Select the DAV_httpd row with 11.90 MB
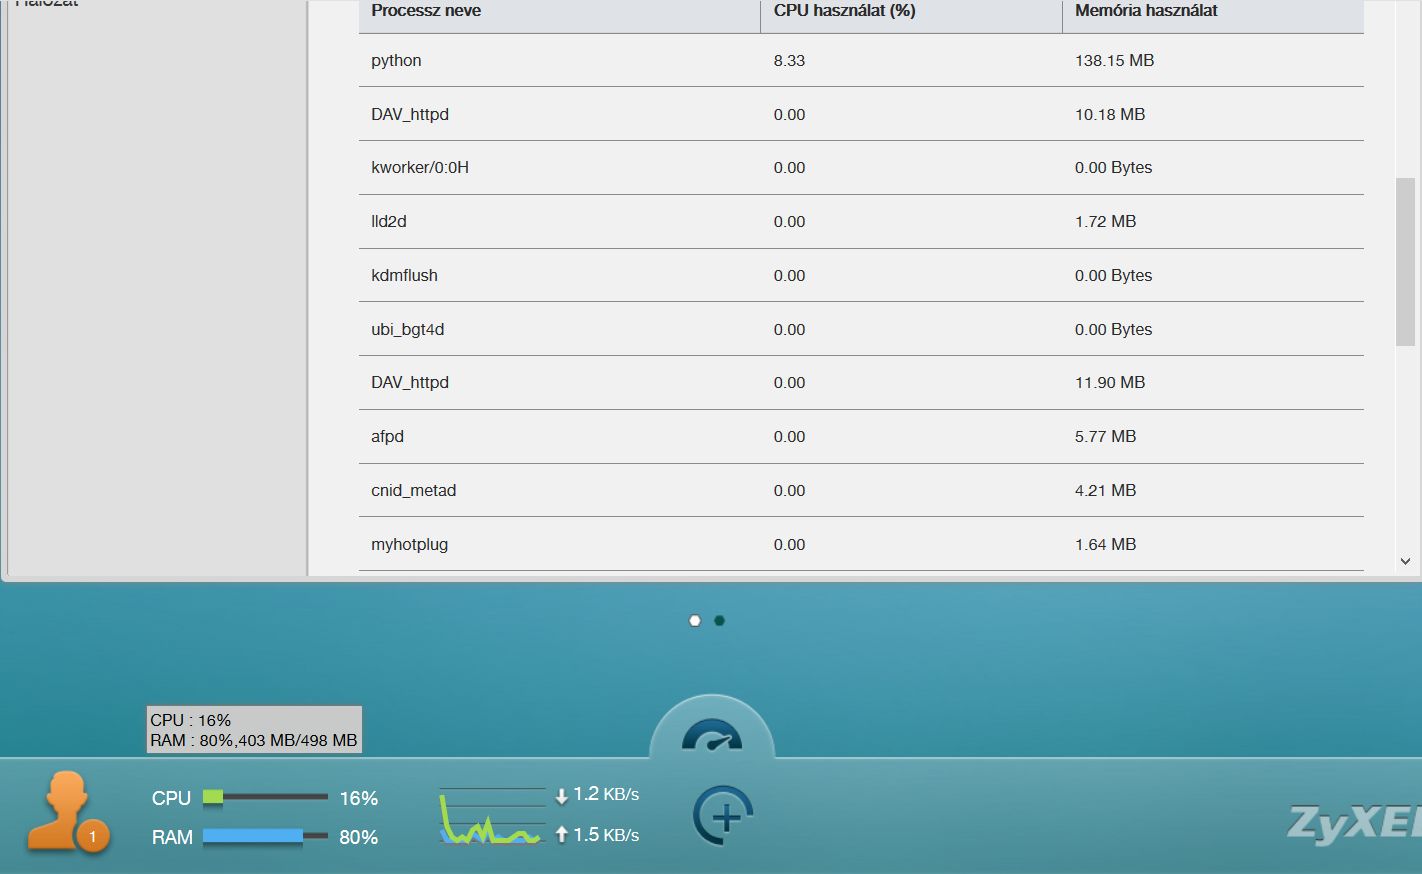Screen dimensions: 1422x874 pos(861,383)
